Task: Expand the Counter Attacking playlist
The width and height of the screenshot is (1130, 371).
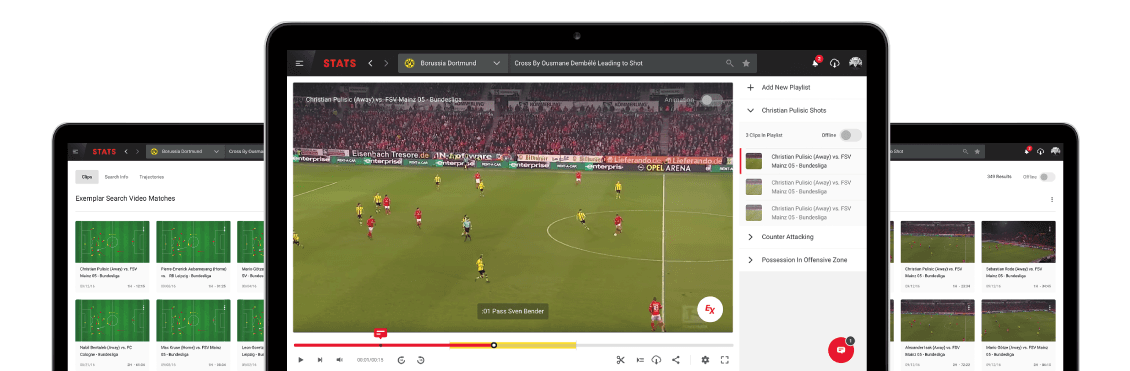Action: click(802, 237)
